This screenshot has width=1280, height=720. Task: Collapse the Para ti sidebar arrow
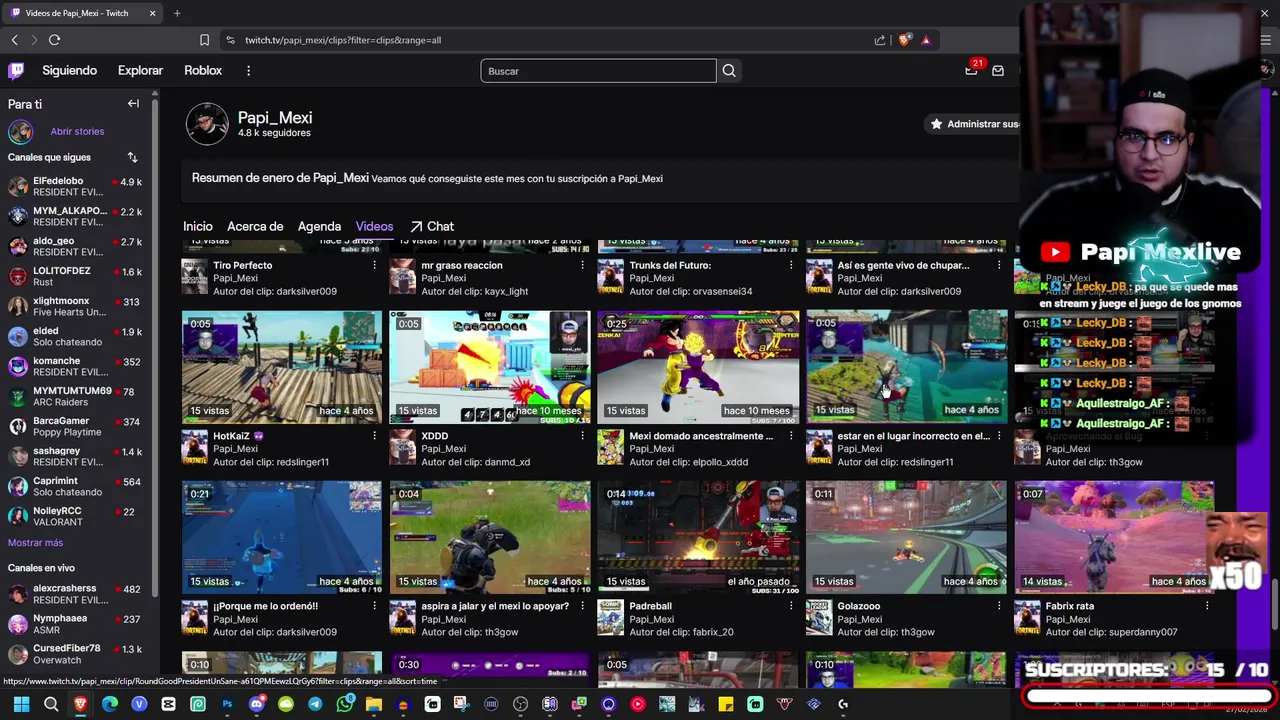133,103
